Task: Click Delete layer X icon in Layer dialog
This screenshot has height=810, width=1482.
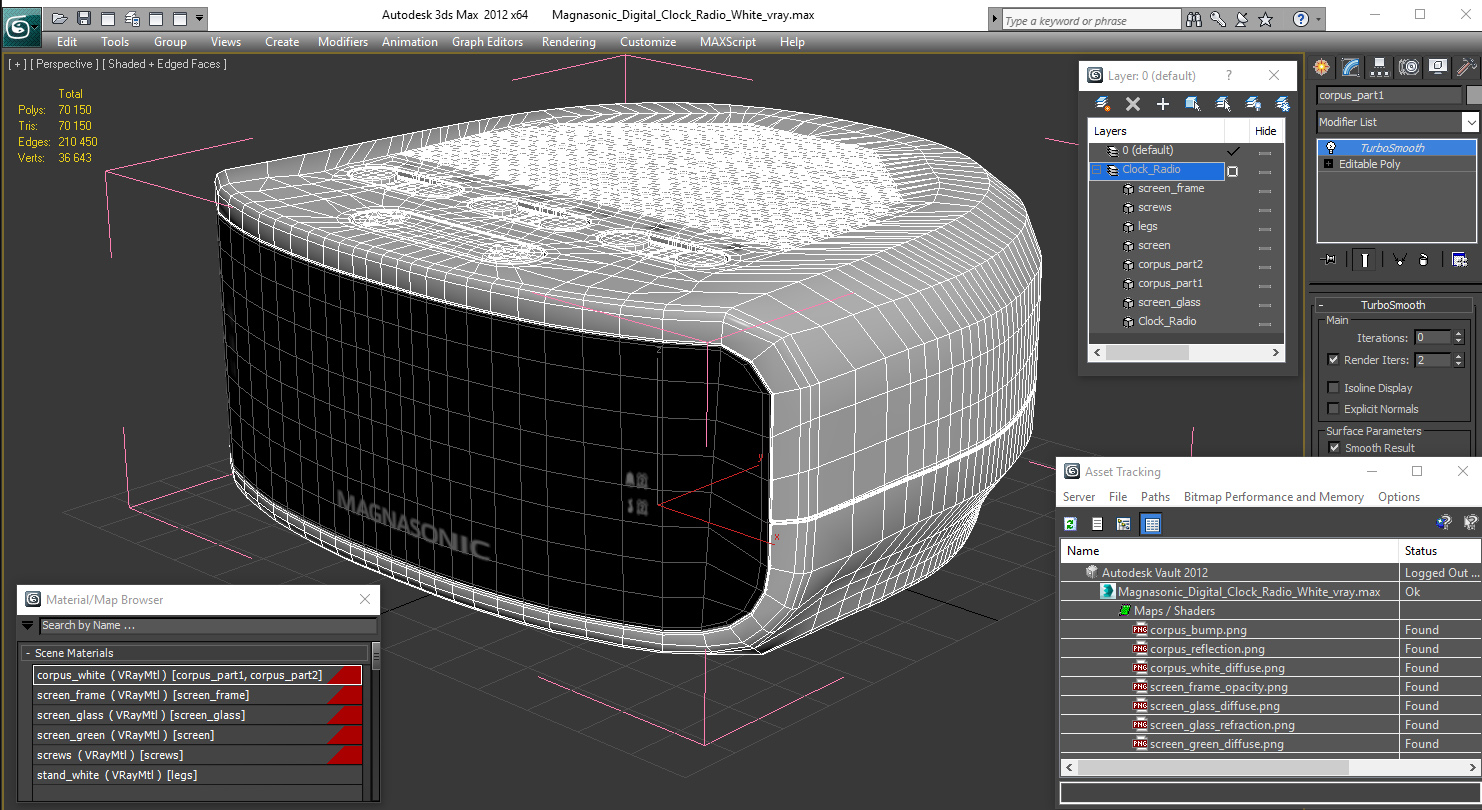Action: tap(1133, 104)
